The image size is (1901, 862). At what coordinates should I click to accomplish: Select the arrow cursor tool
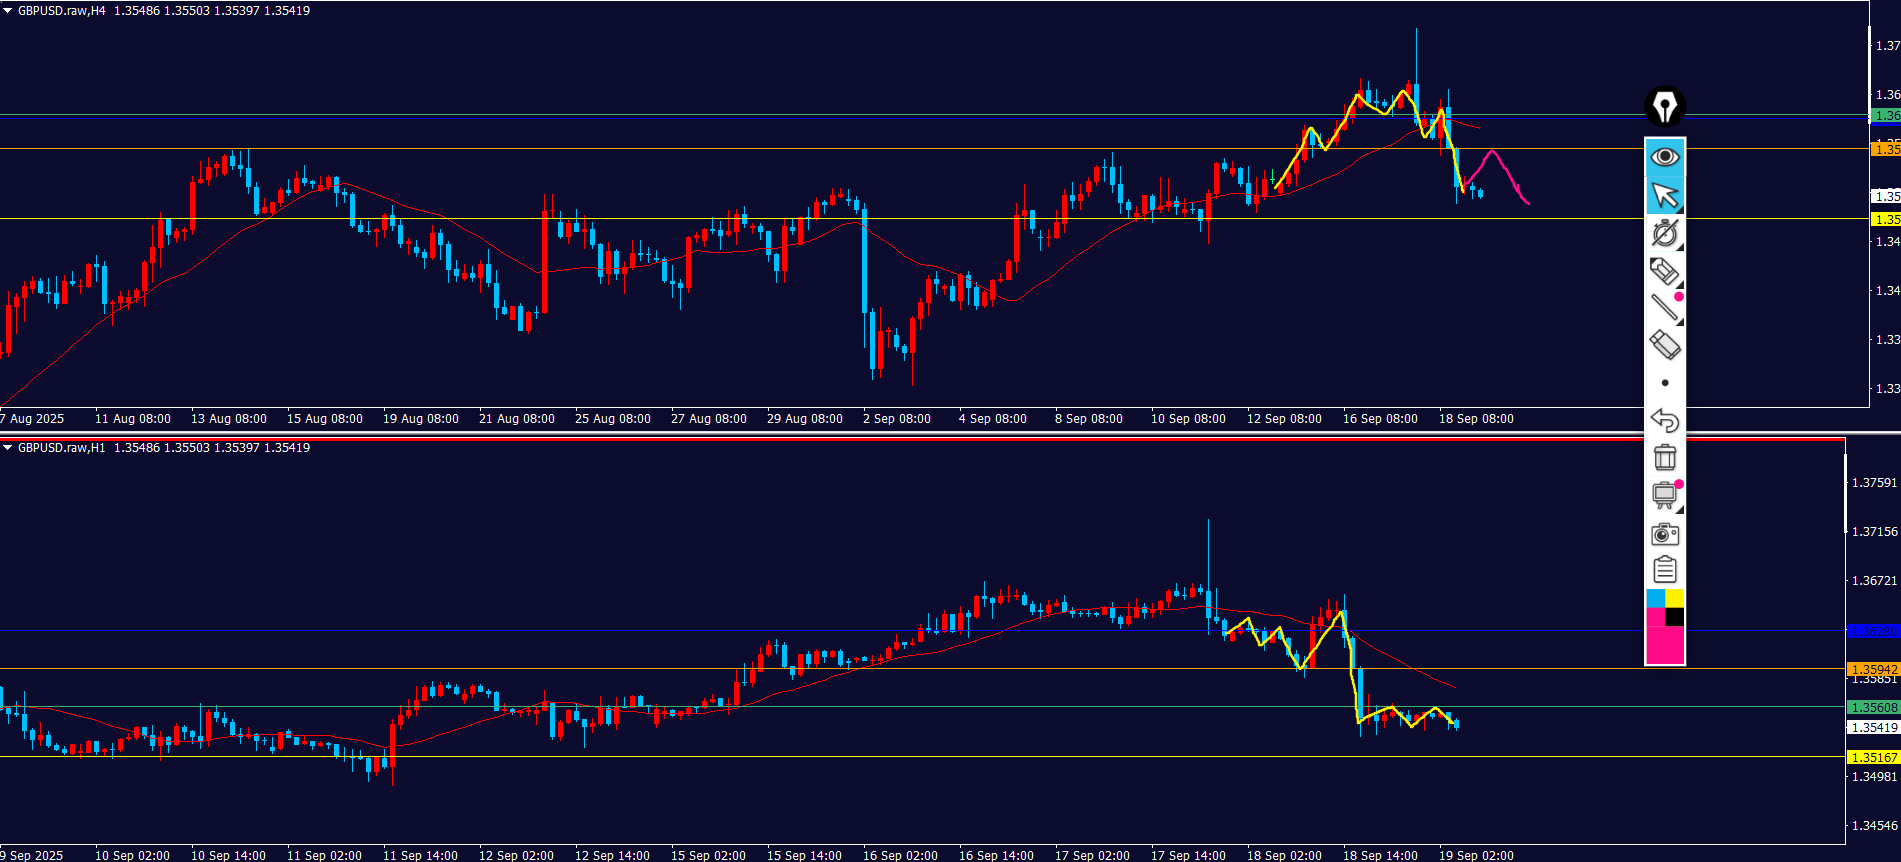coord(1665,195)
